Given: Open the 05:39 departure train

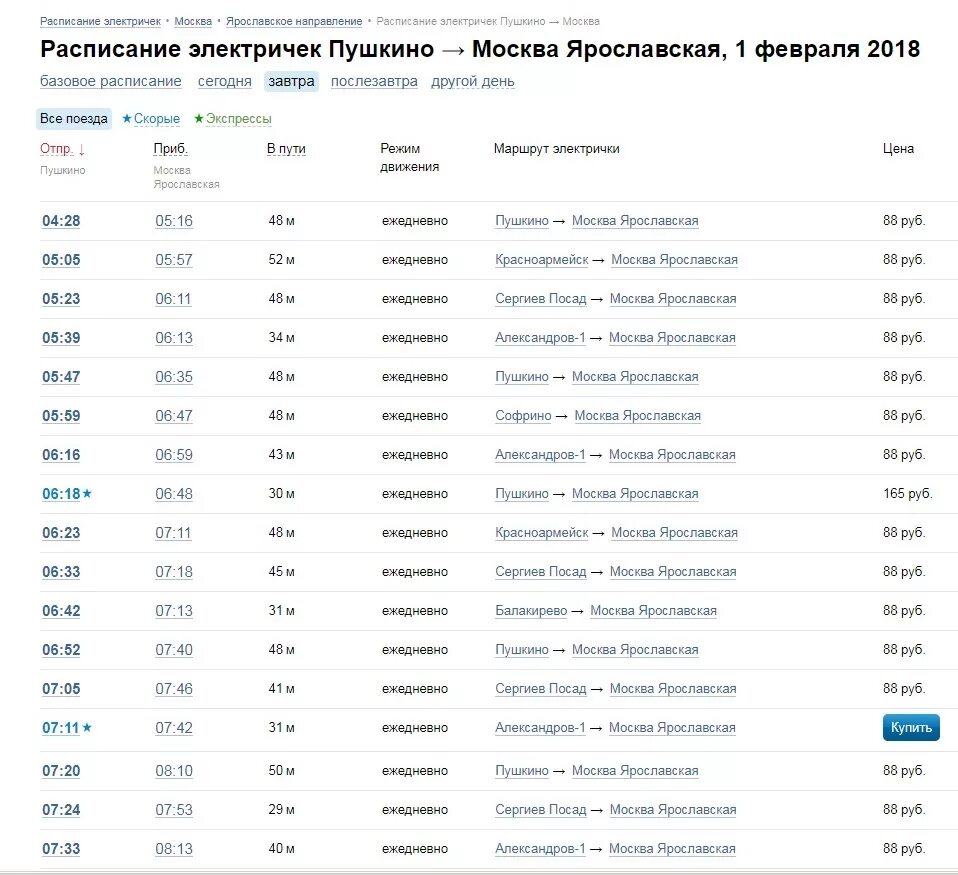Looking at the screenshot, I should tap(61, 338).
